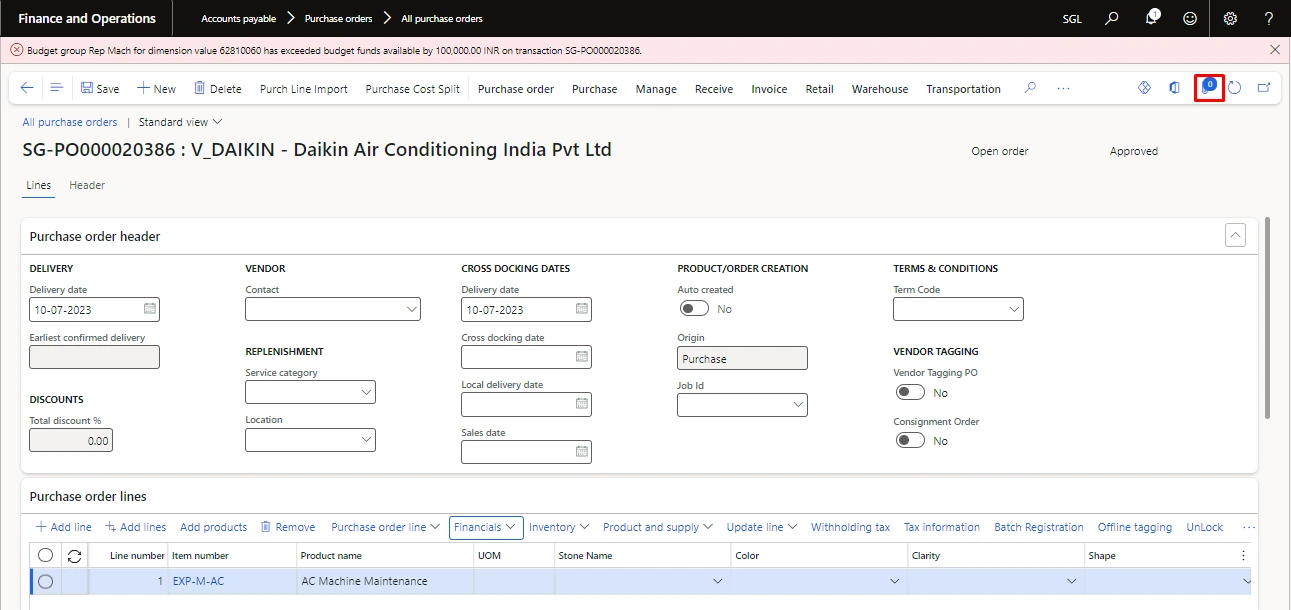Expand Standard view selector
The width and height of the screenshot is (1291, 610).
pyautogui.click(x=180, y=122)
